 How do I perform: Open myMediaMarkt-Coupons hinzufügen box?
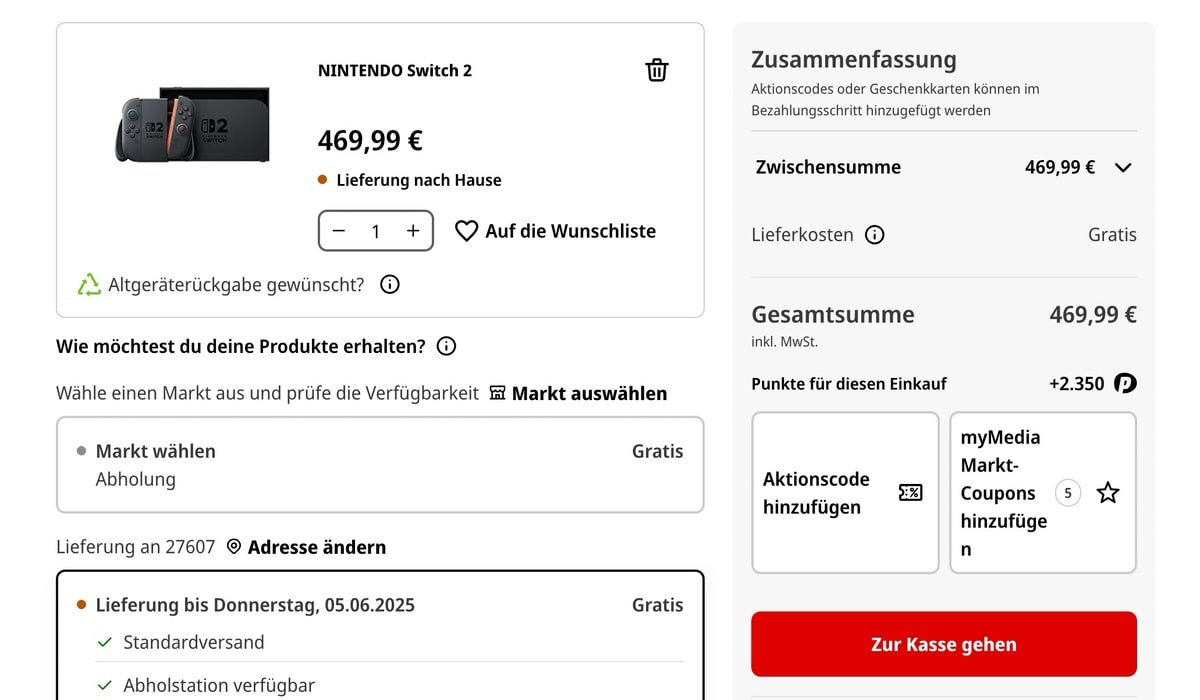1042,493
